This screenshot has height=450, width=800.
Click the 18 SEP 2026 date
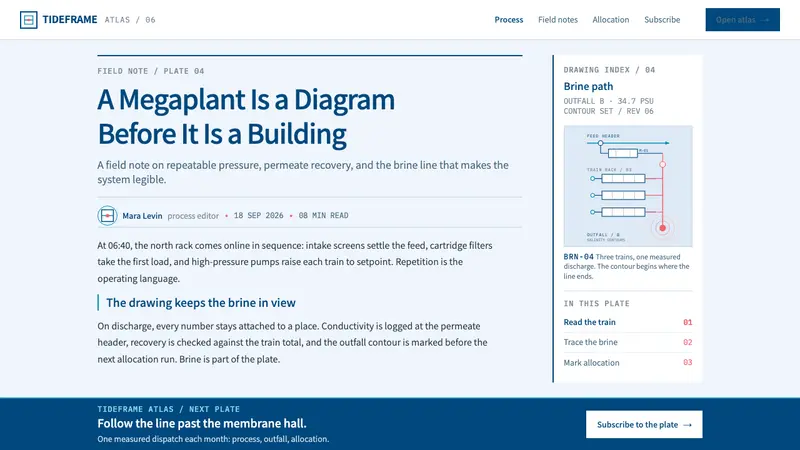pos(258,215)
